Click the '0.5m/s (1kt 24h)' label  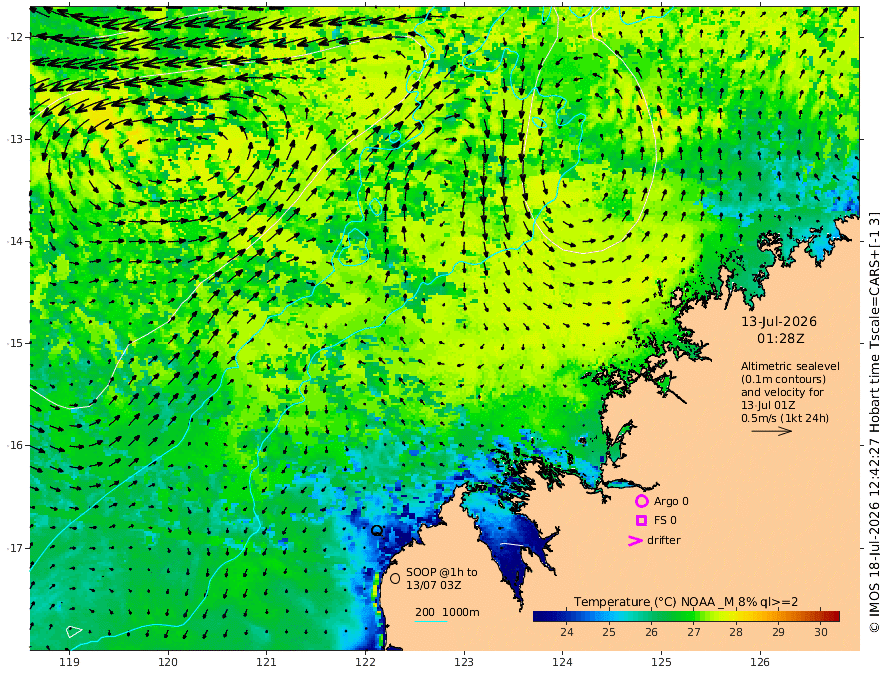point(785,418)
